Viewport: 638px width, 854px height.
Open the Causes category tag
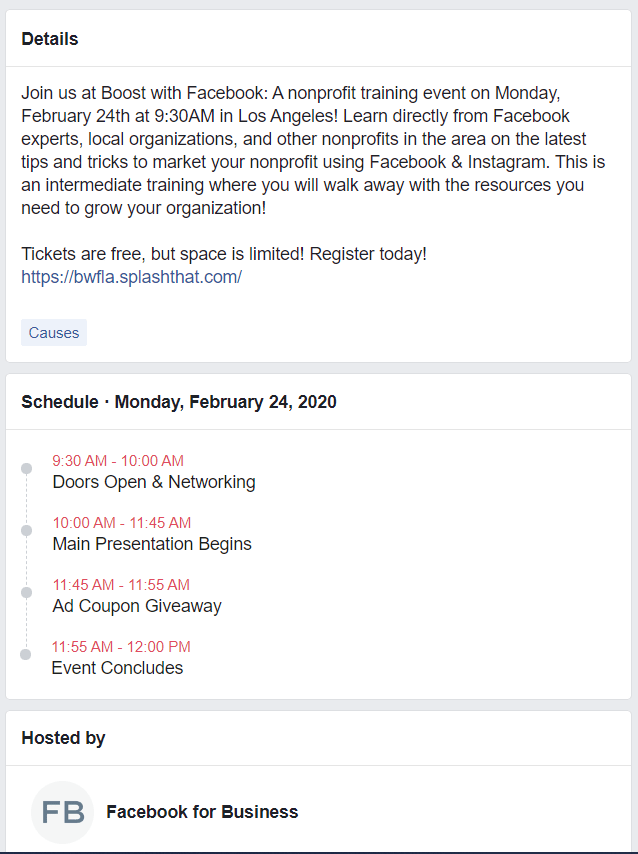pyautogui.click(x=53, y=332)
